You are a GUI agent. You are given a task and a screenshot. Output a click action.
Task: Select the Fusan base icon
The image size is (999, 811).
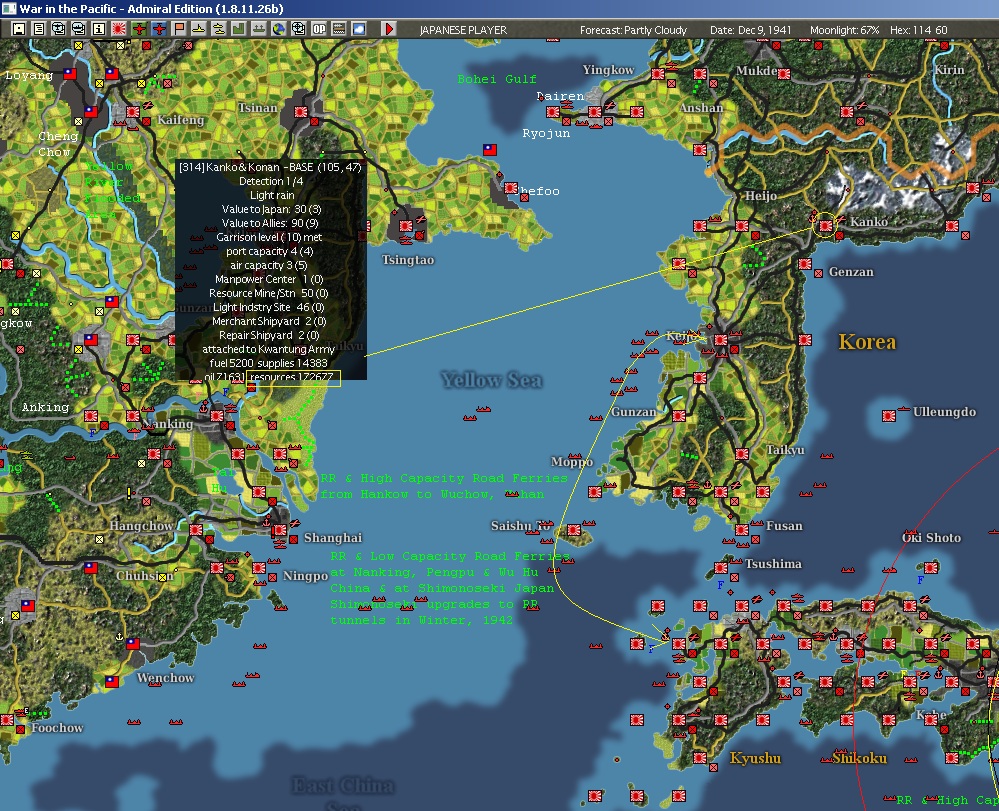point(742,530)
